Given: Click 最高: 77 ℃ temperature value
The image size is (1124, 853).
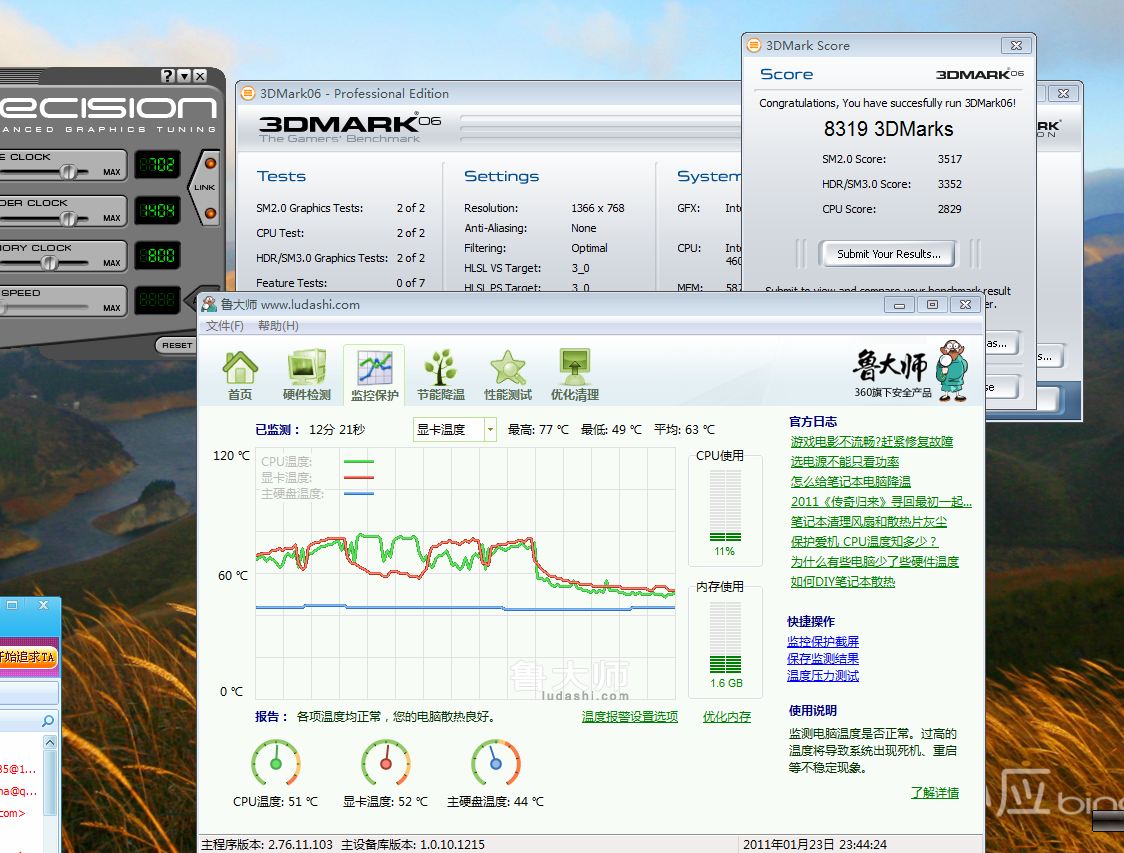Looking at the screenshot, I should pyautogui.click(x=538, y=429).
